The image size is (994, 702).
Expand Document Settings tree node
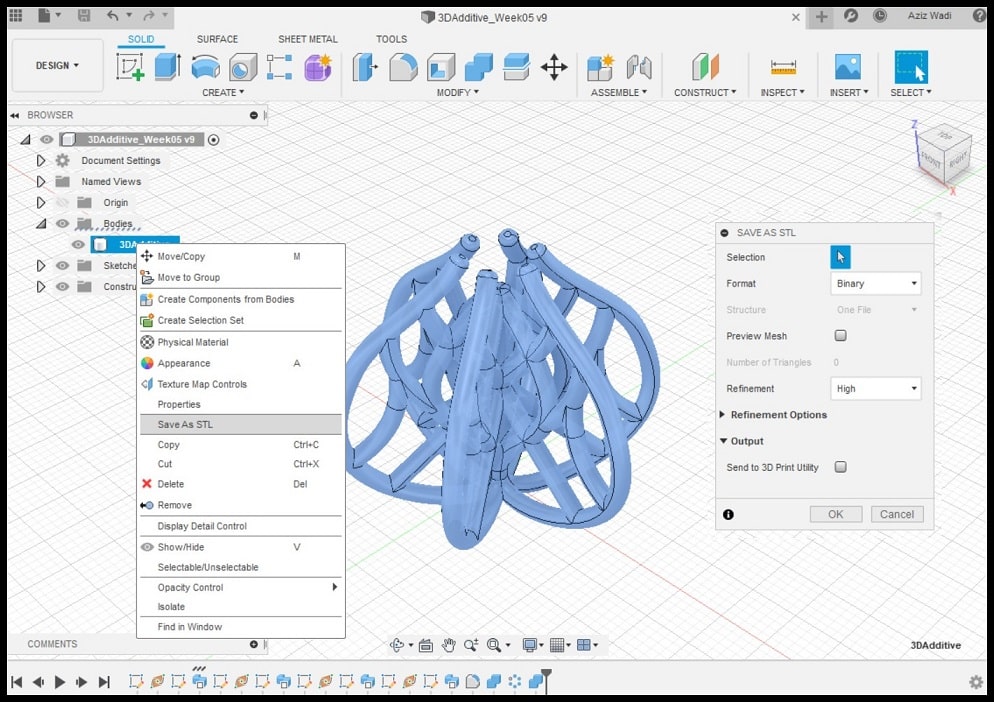(41, 160)
